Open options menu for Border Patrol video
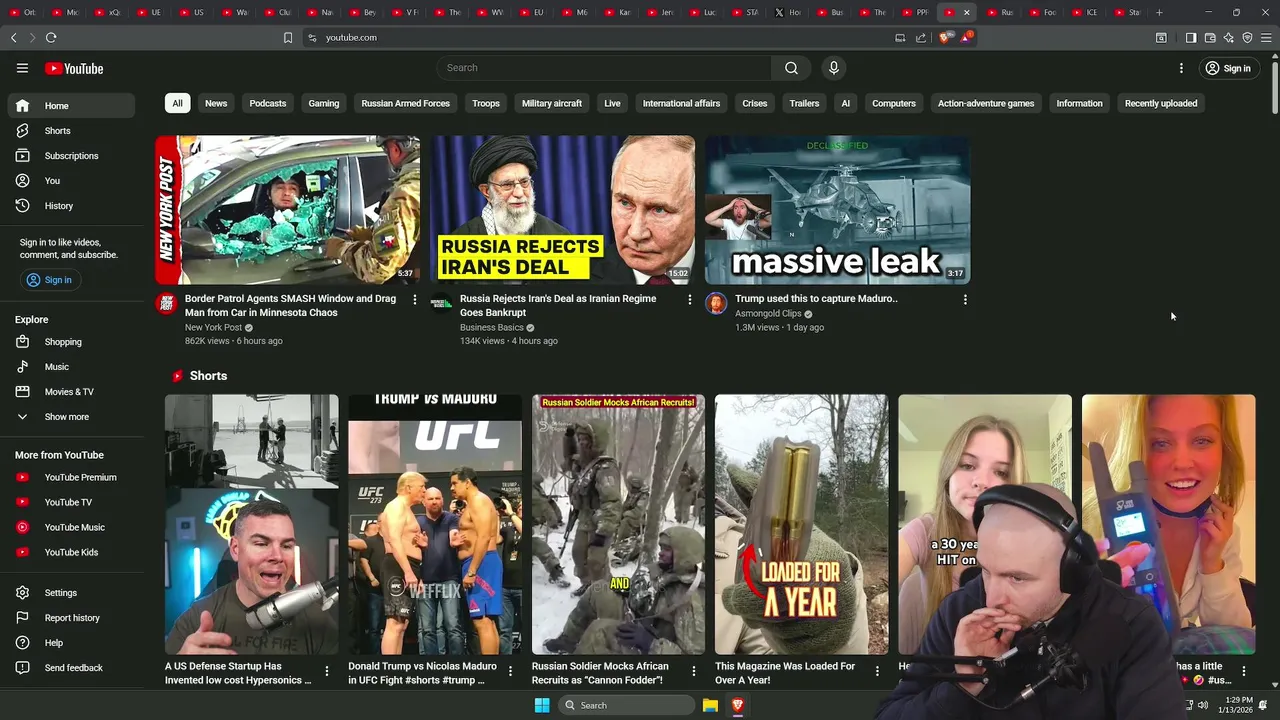The height and width of the screenshot is (720, 1280). 415,299
